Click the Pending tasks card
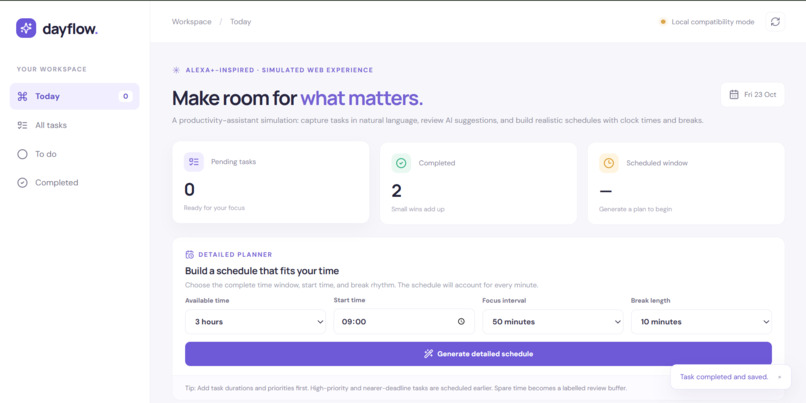This screenshot has width=806, height=403. (270, 182)
